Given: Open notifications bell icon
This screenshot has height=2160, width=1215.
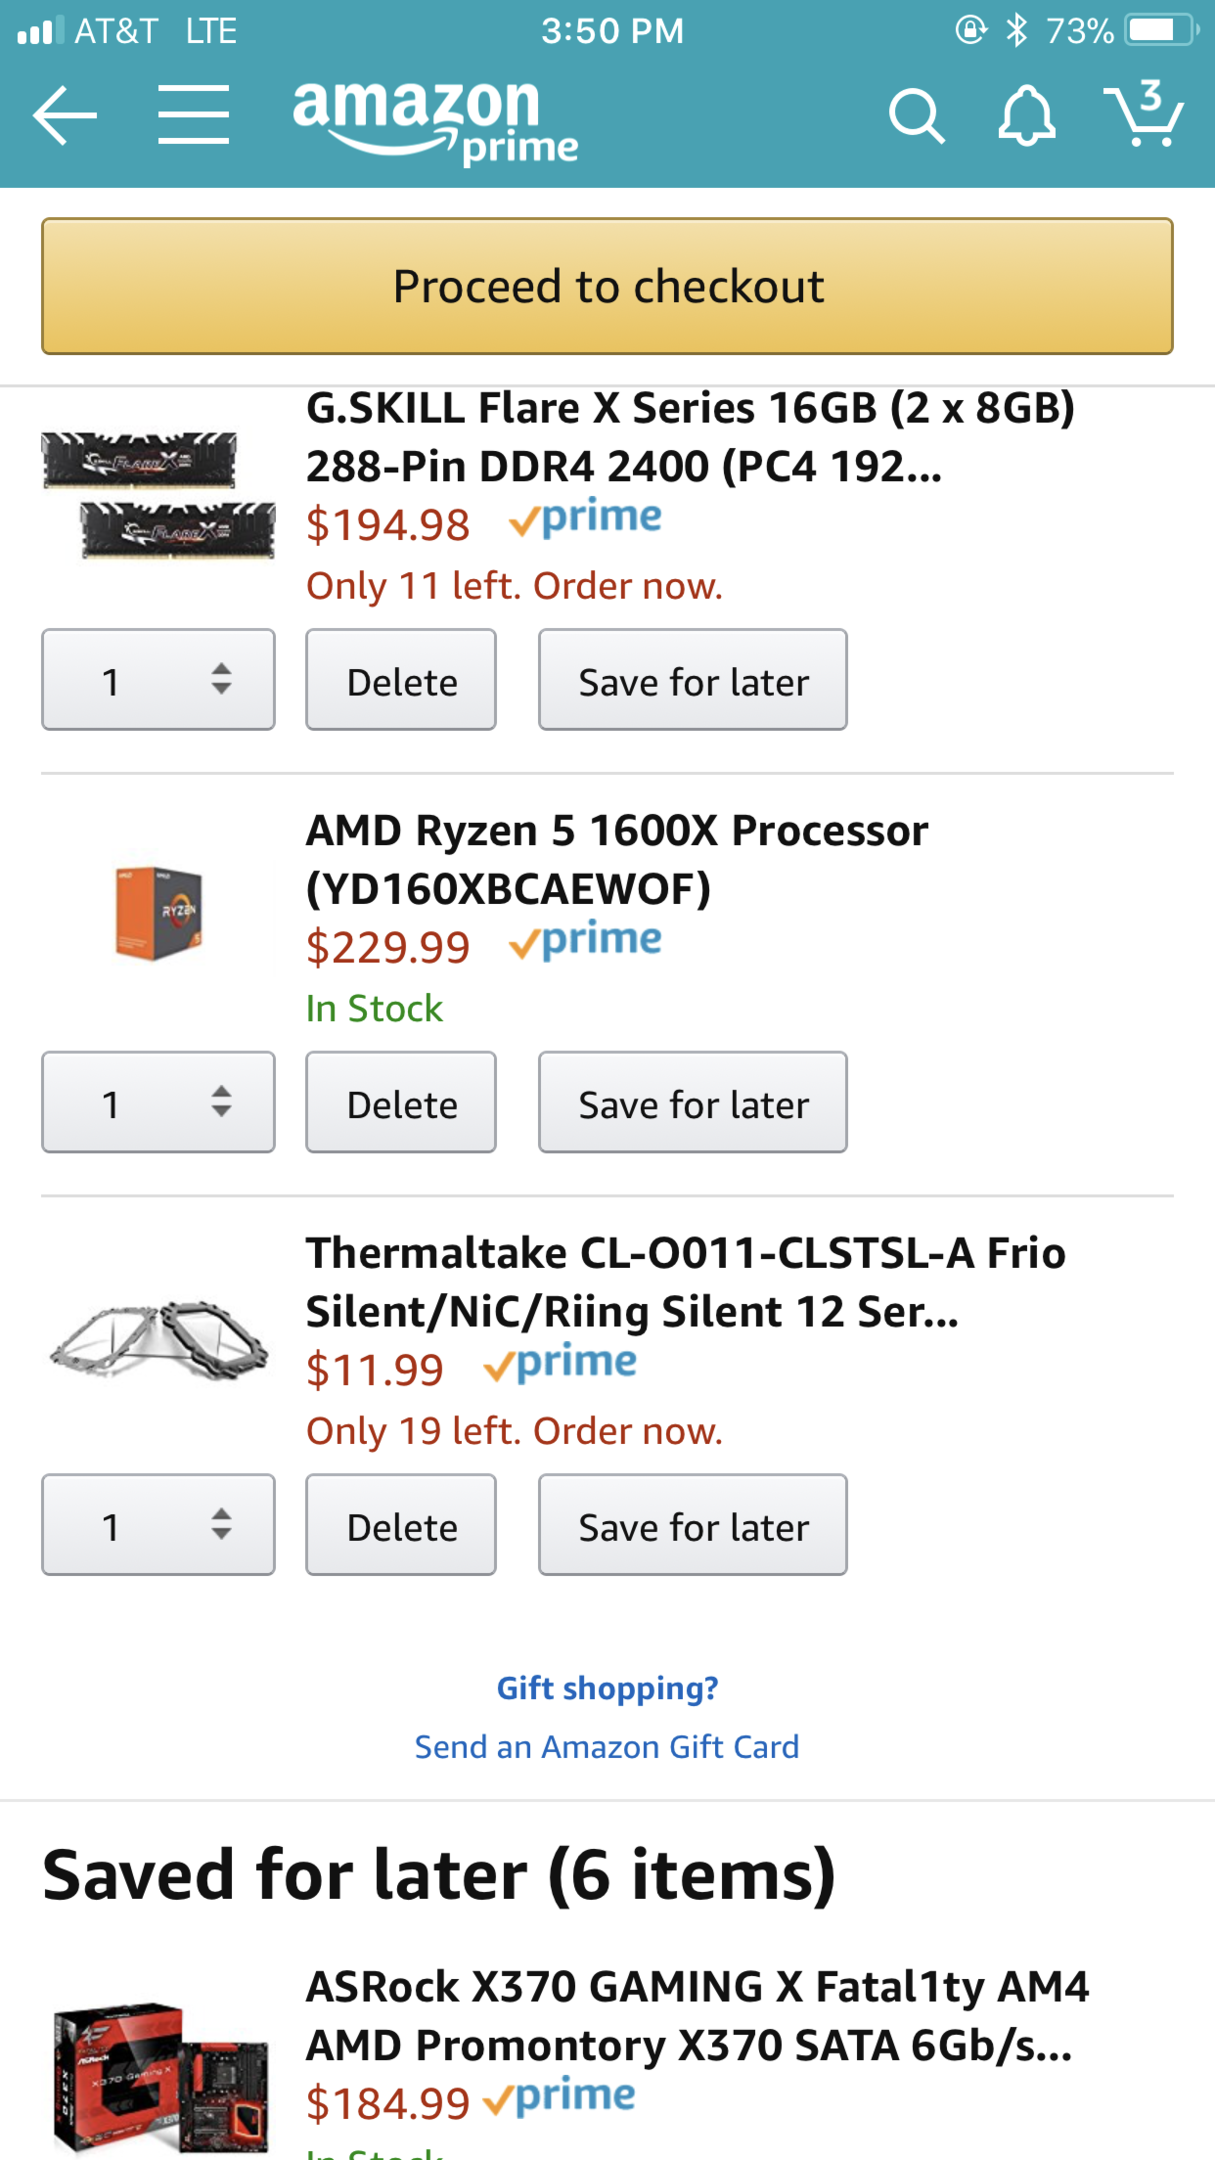Looking at the screenshot, I should pos(1027,116).
